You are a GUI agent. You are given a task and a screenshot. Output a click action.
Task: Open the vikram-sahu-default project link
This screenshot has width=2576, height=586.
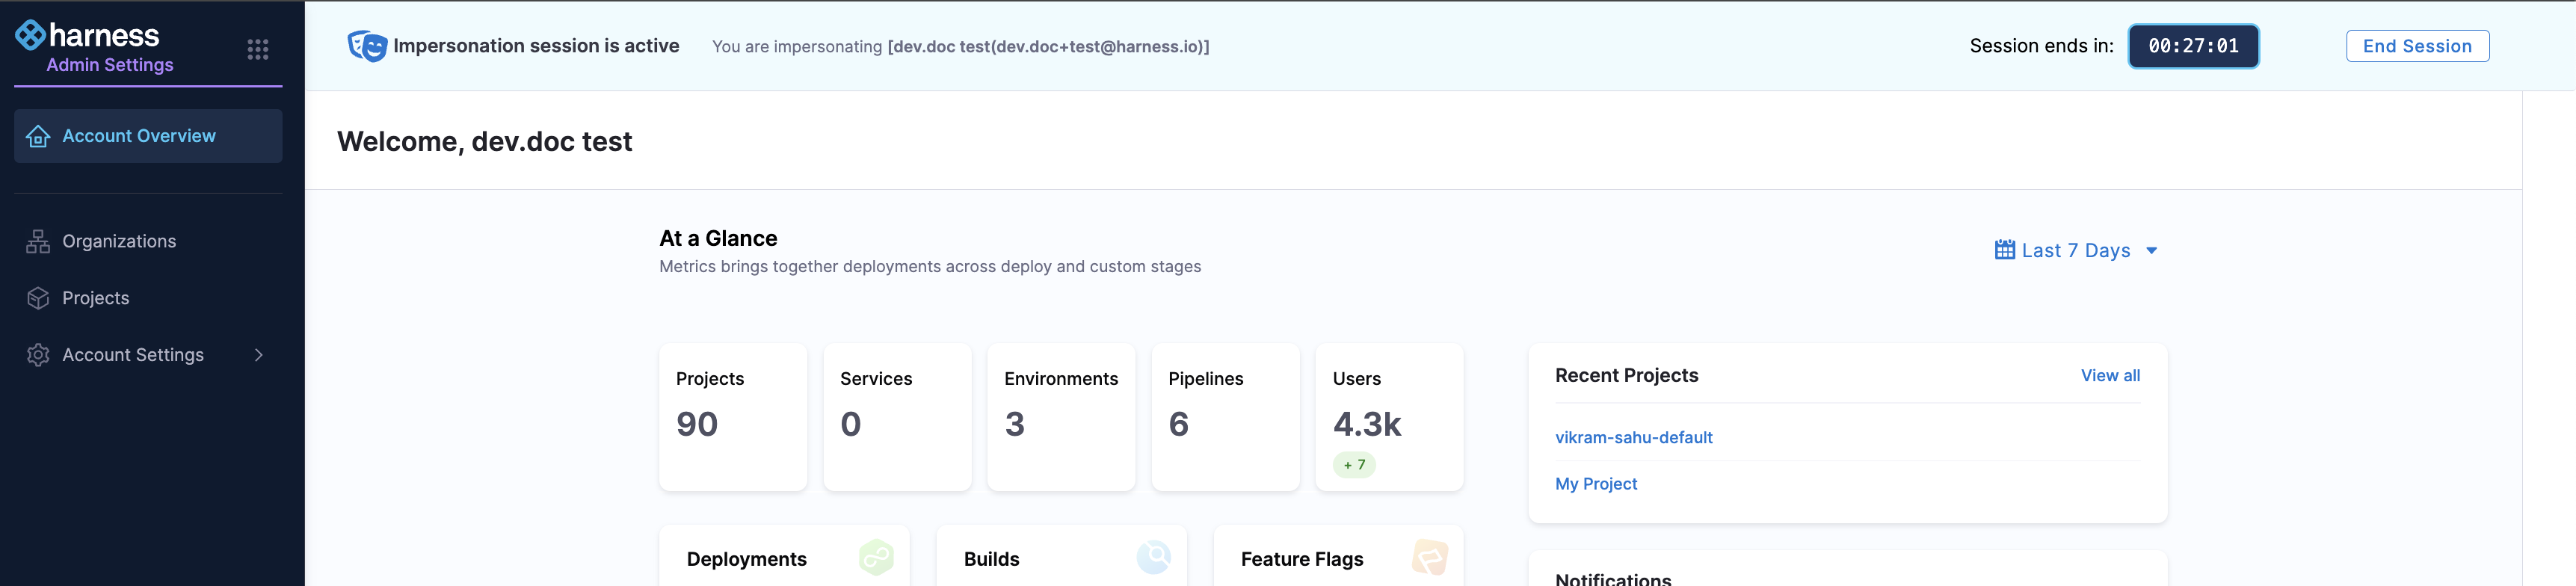point(1633,438)
